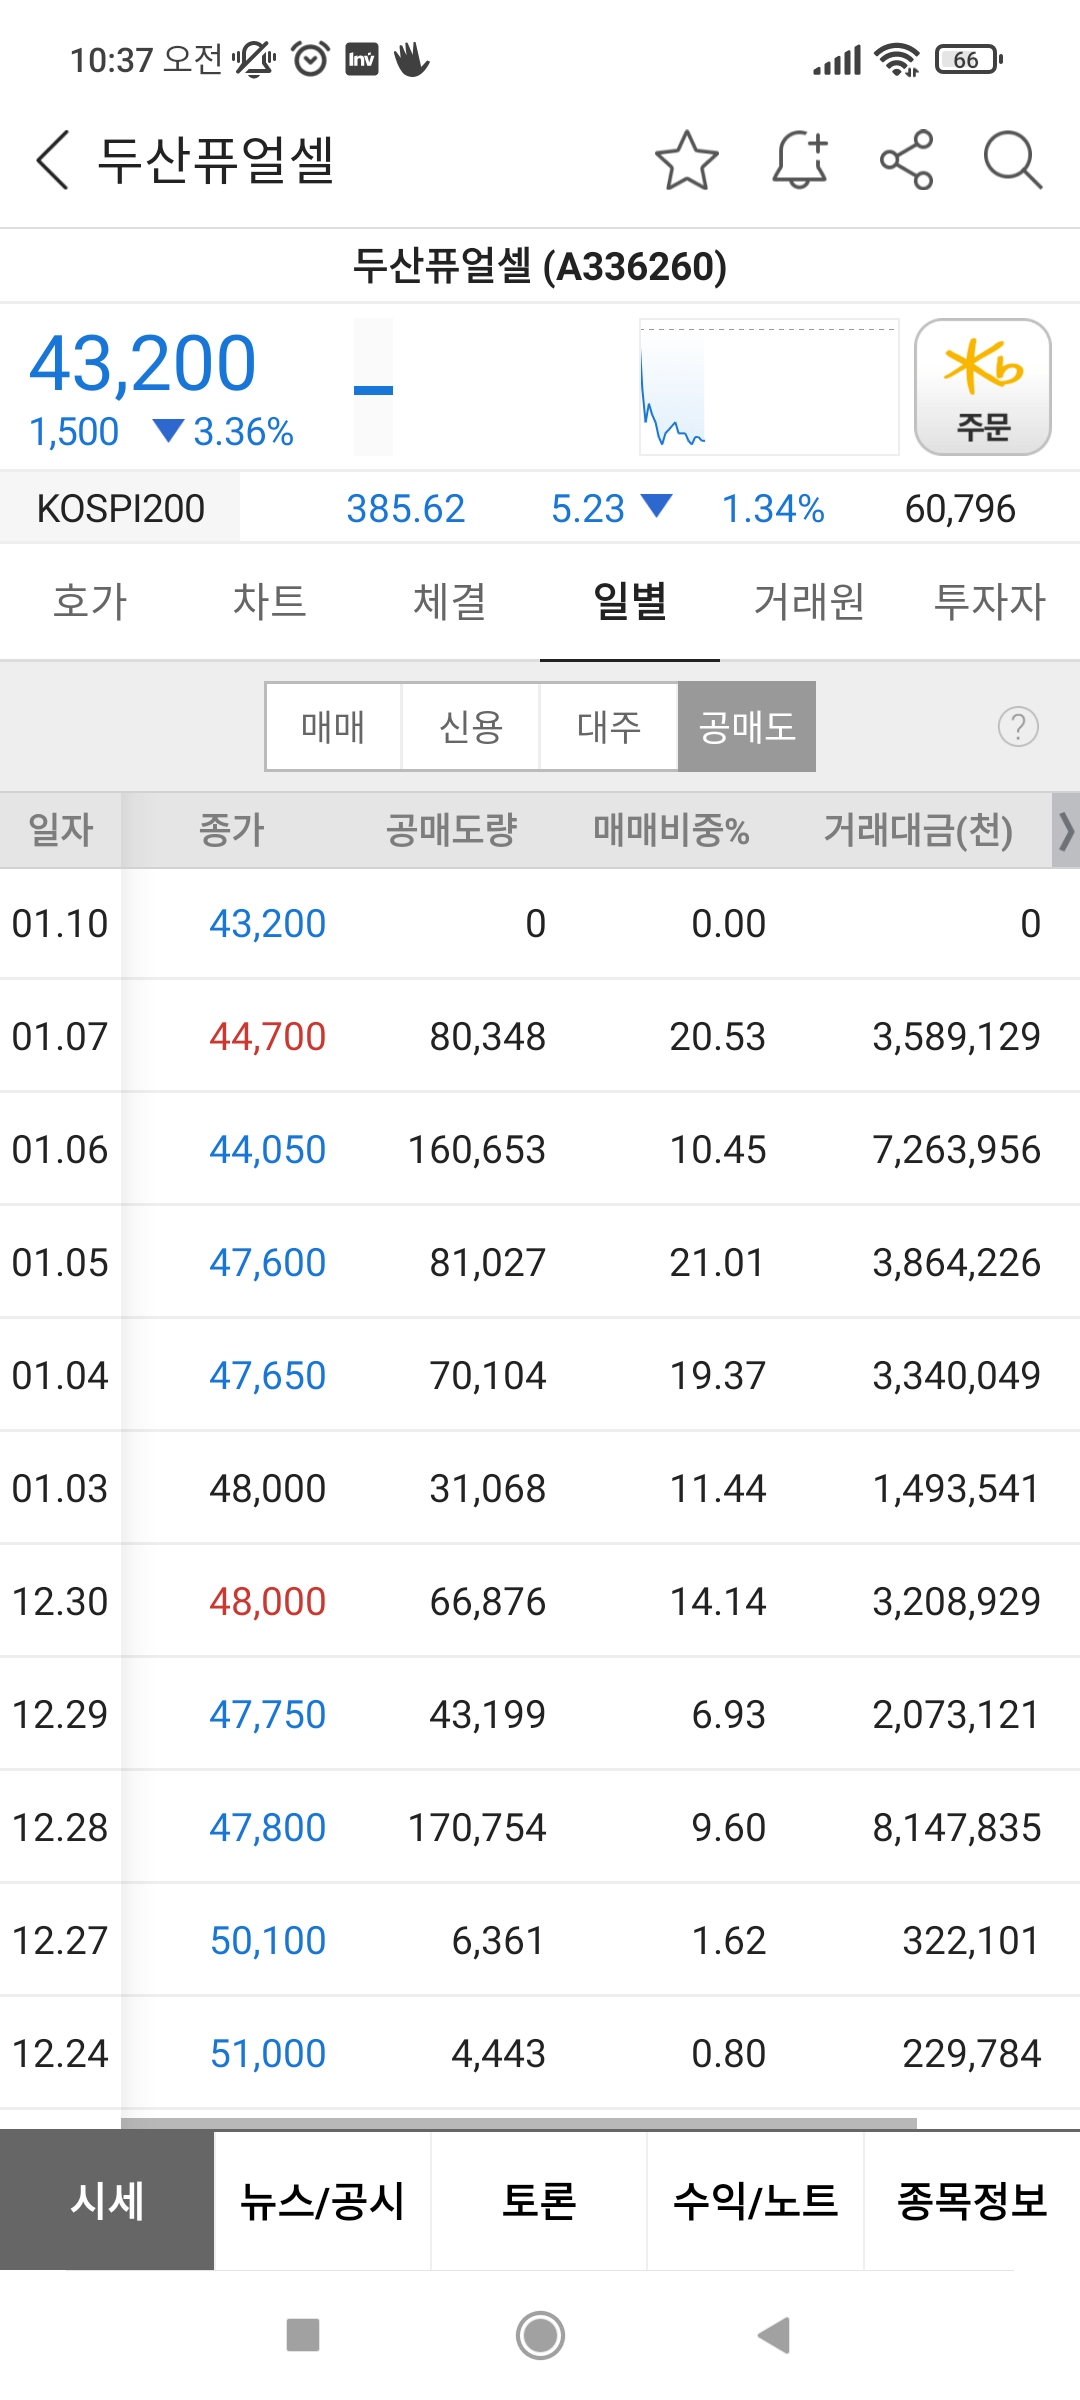Select the 01.03 date row
Image resolution: width=1080 pixels, height=2400 pixels.
540,1488
